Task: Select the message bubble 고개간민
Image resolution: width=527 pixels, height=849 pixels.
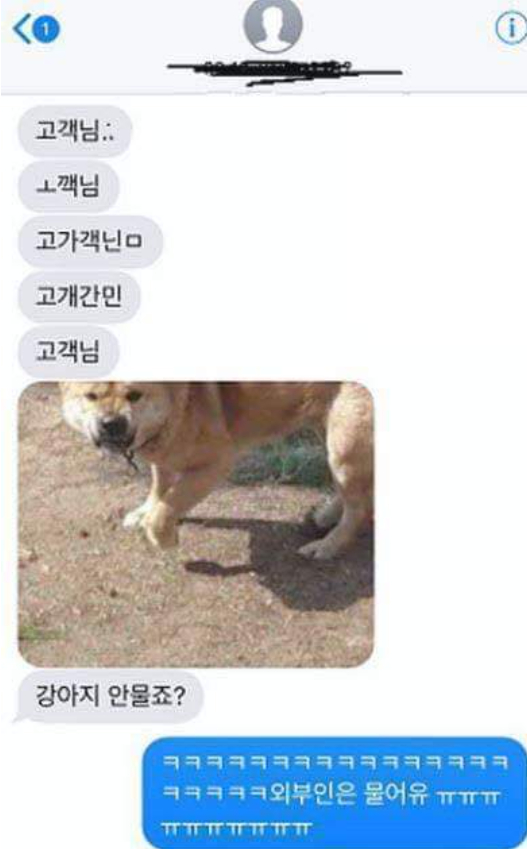Action: (x=80, y=297)
